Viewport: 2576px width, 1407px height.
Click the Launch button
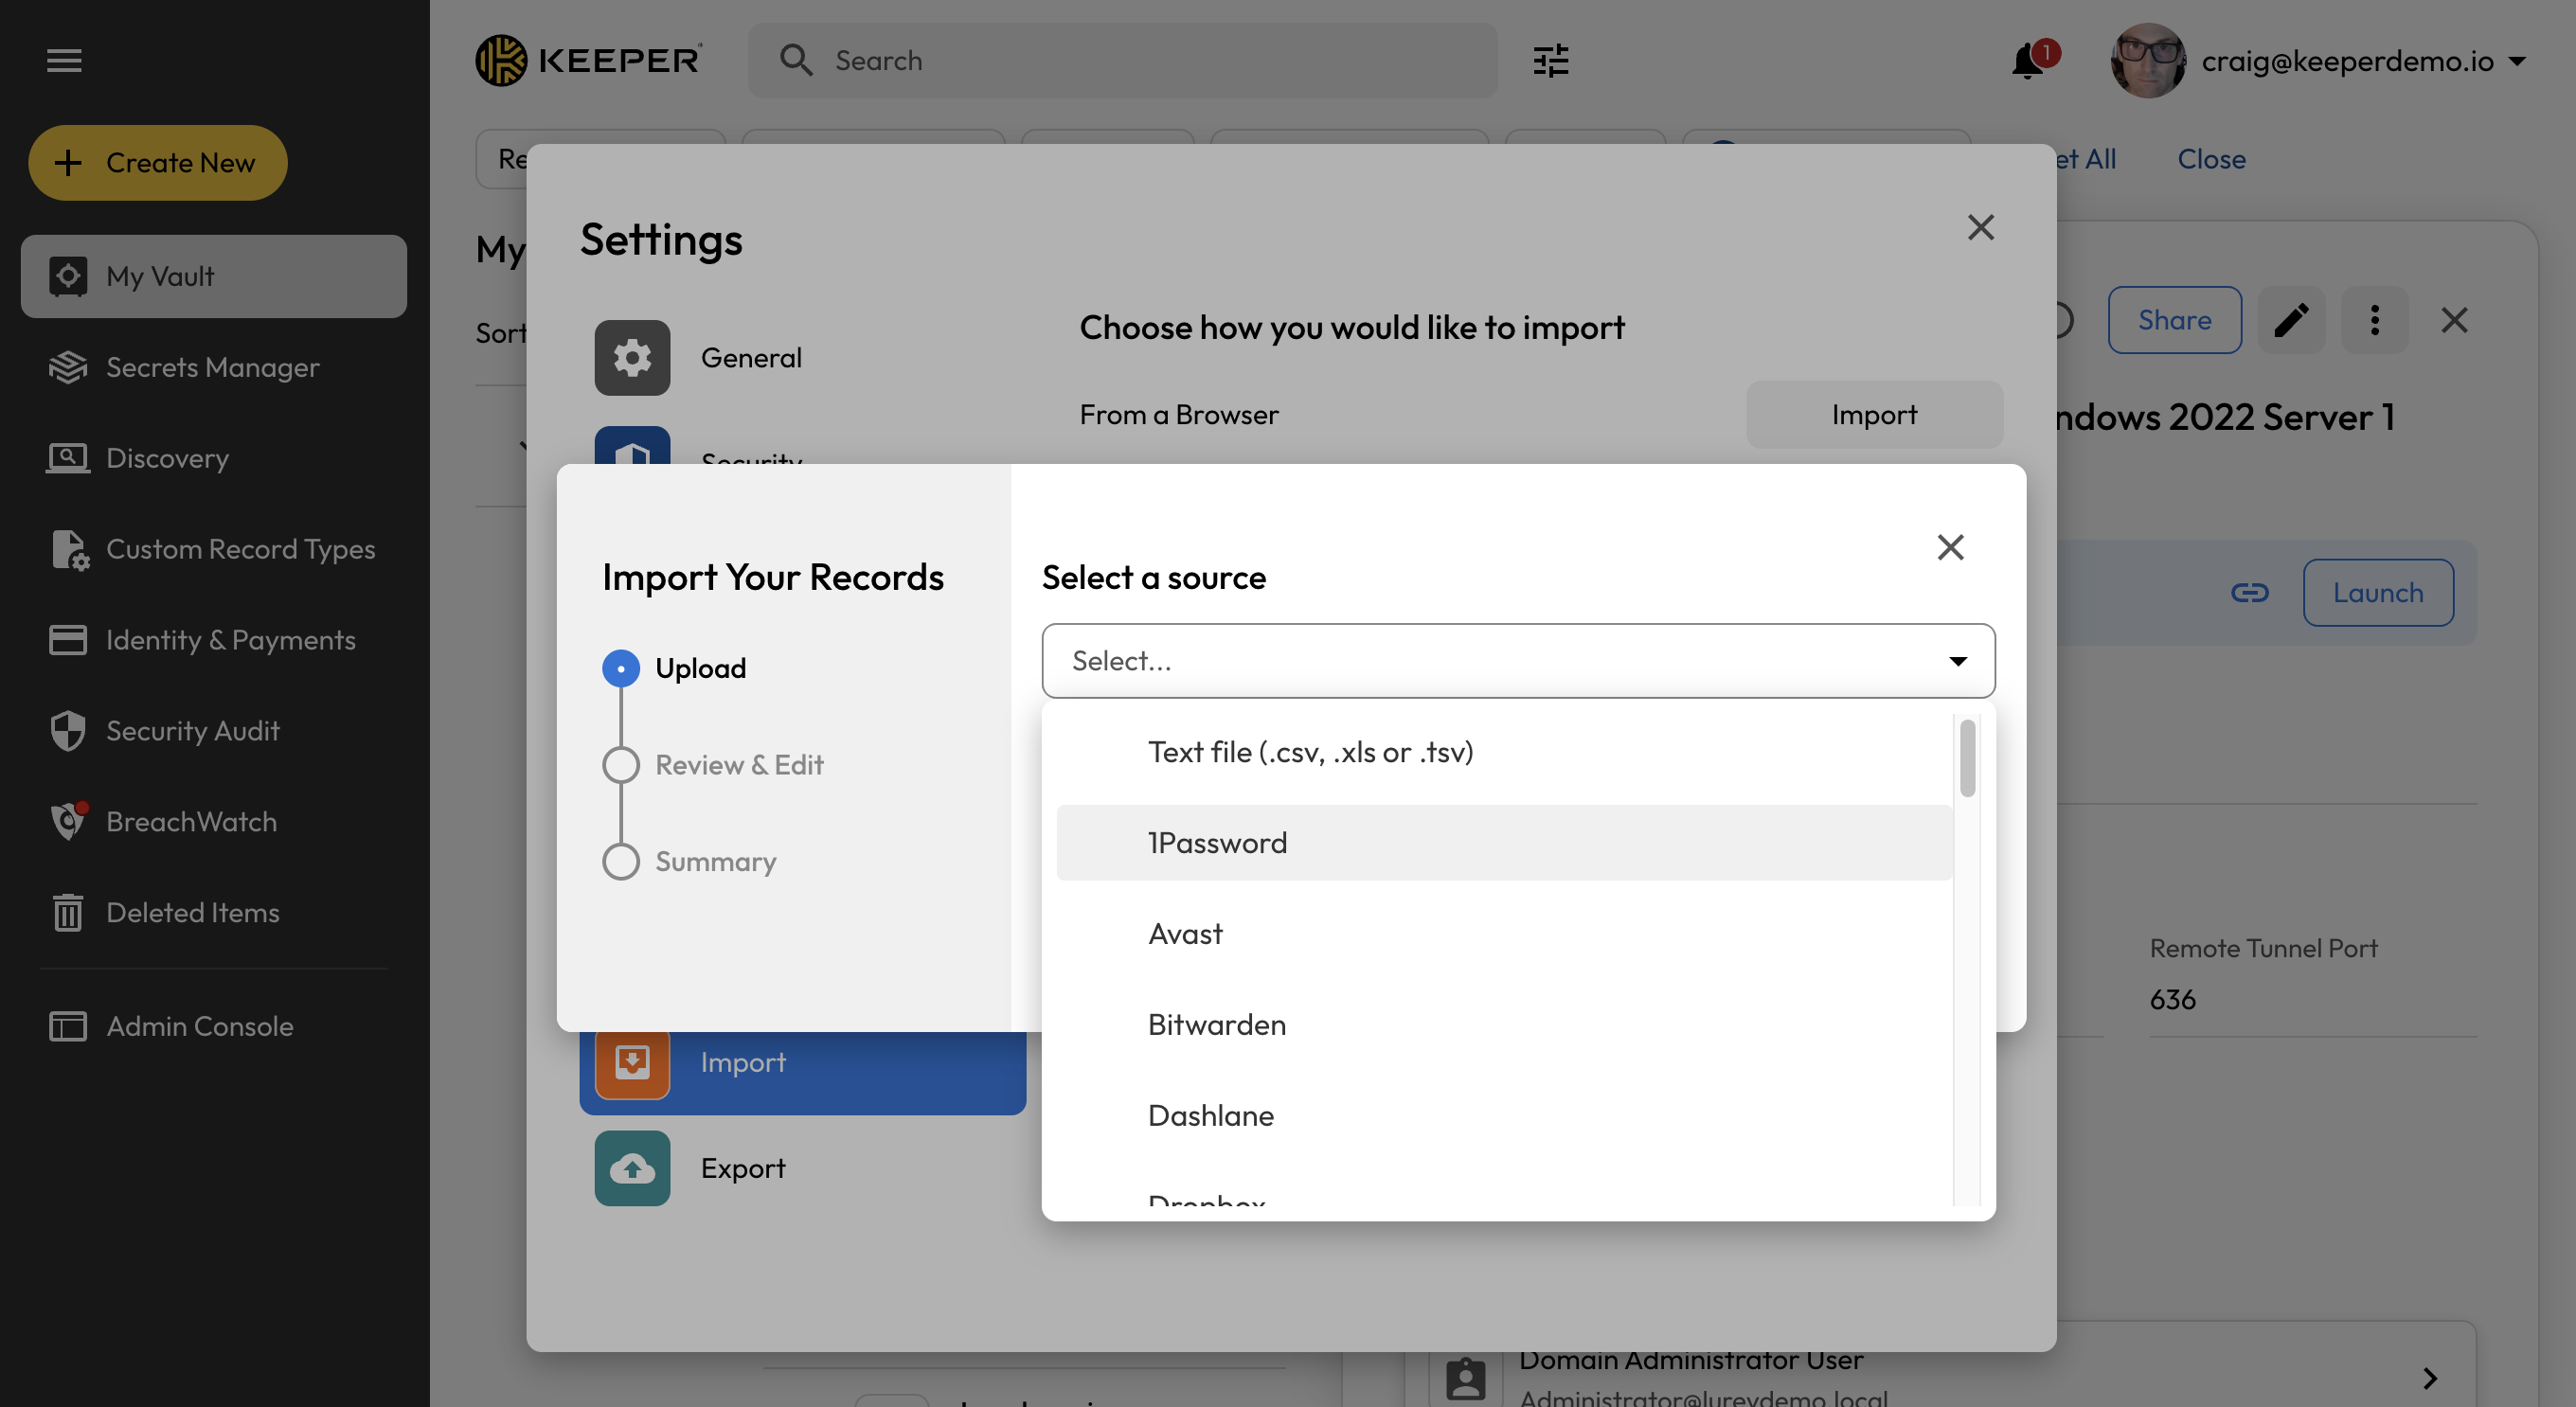click(2377, 593)
